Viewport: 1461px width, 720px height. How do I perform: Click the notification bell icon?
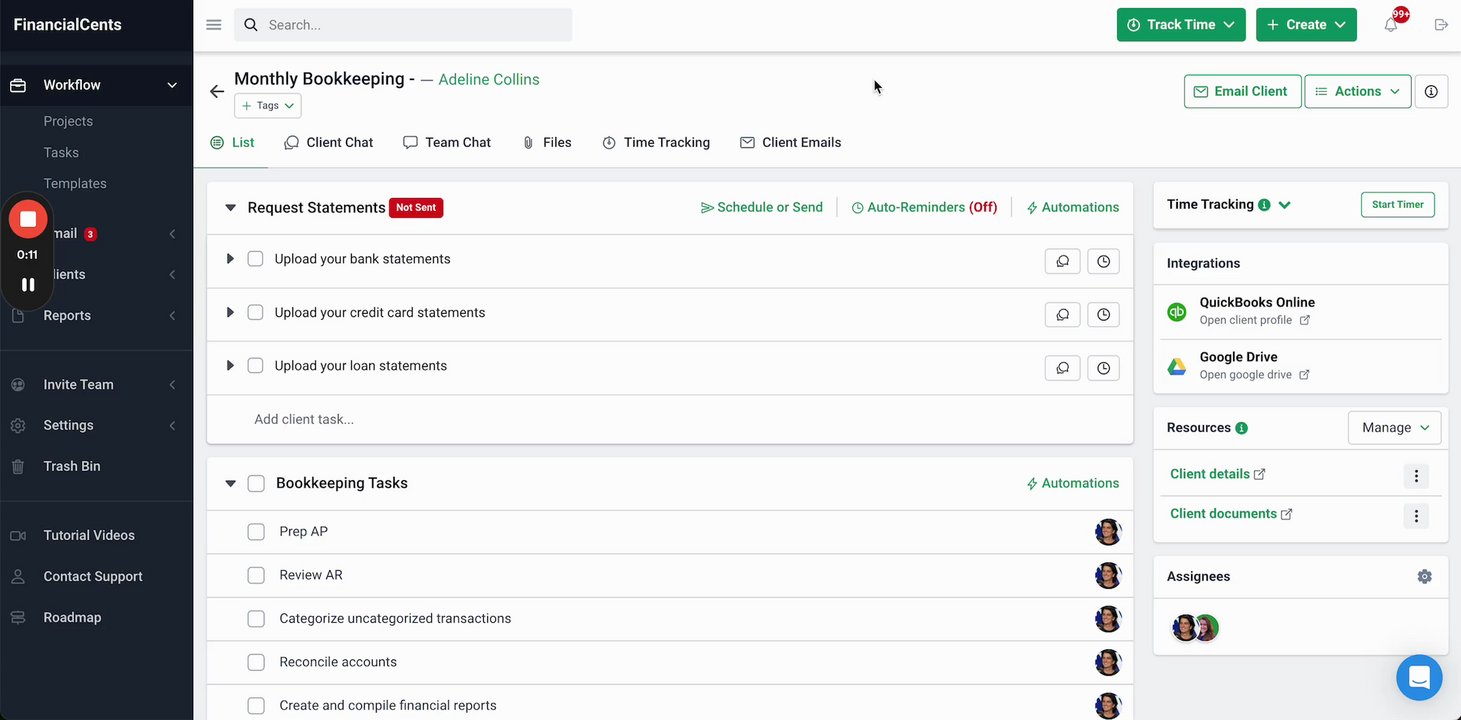click(1391, 25)
